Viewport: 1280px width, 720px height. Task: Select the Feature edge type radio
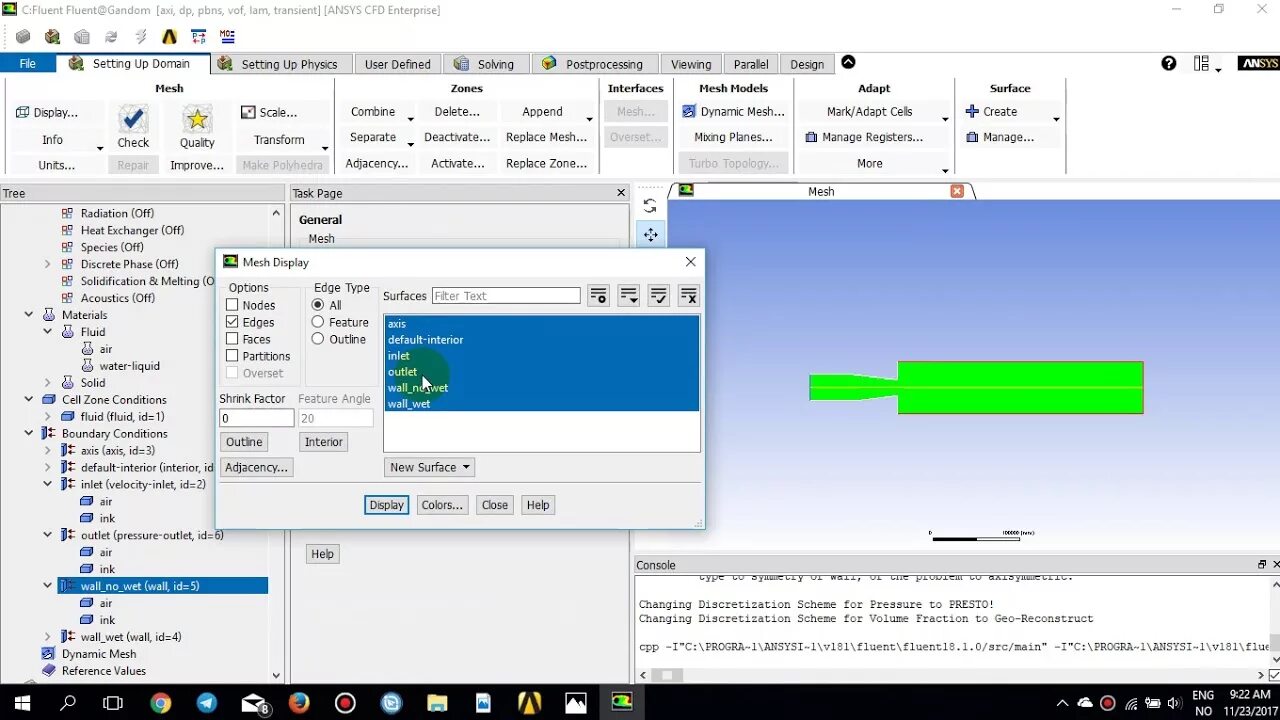point(318,322)
